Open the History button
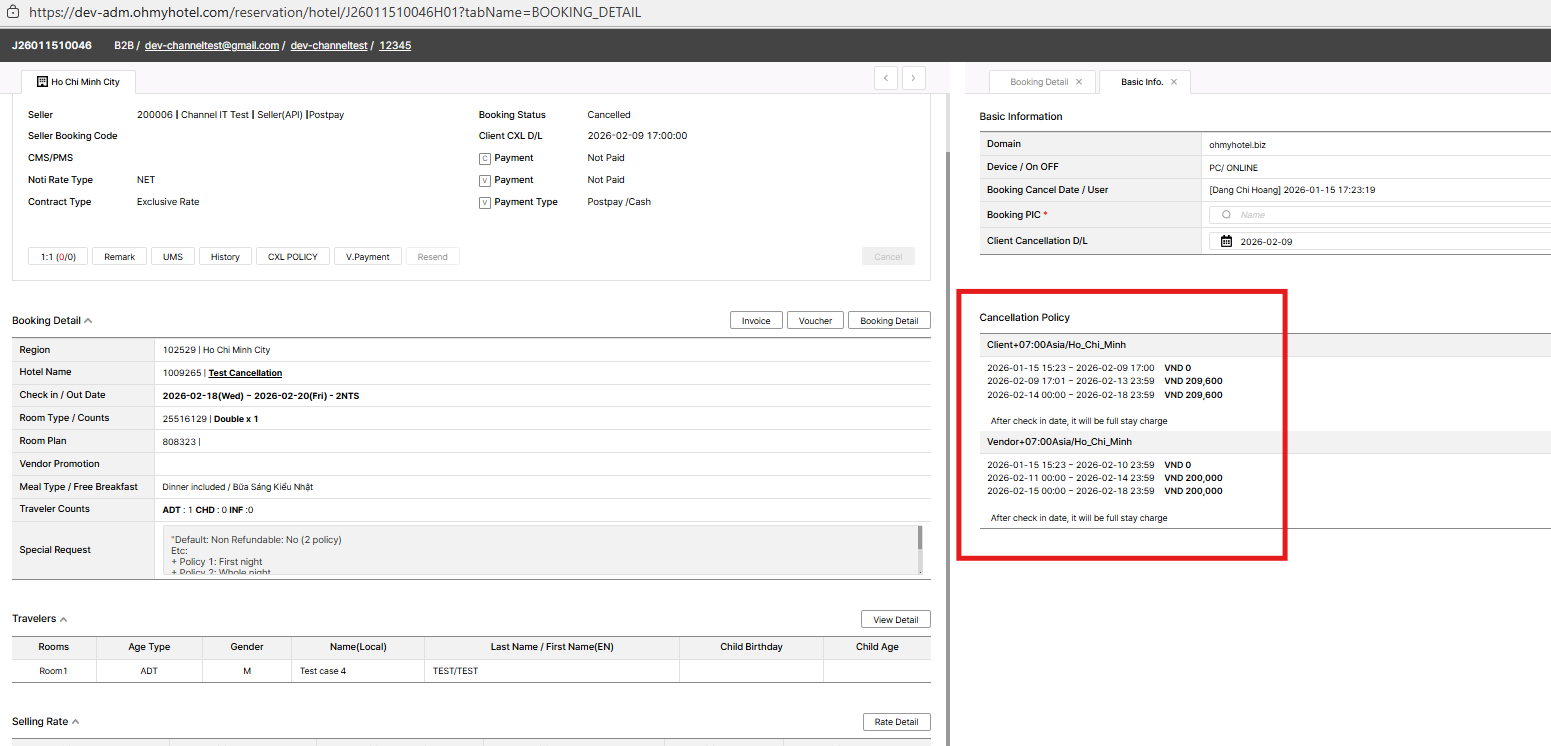The width and height of the screenshot is (1551, 746). point(225,257)
